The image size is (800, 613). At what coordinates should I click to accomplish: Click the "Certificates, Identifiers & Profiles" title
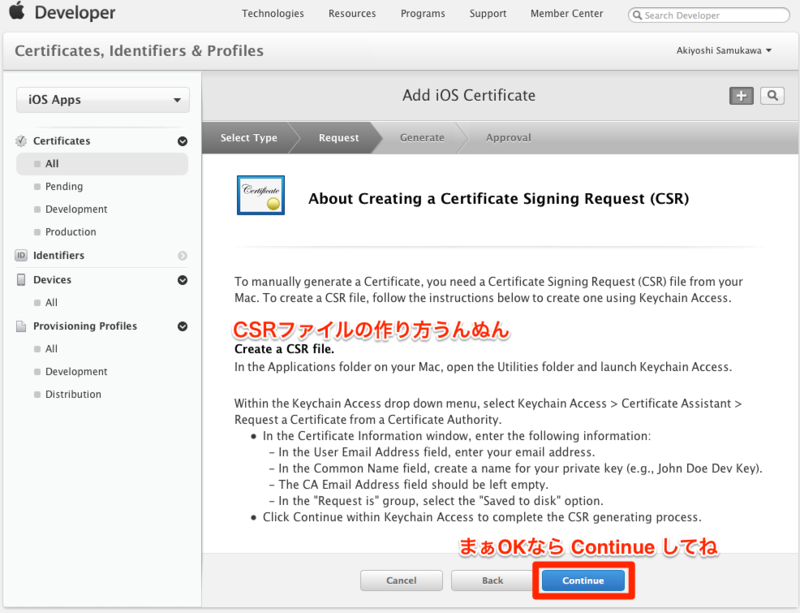coord(139,51)
